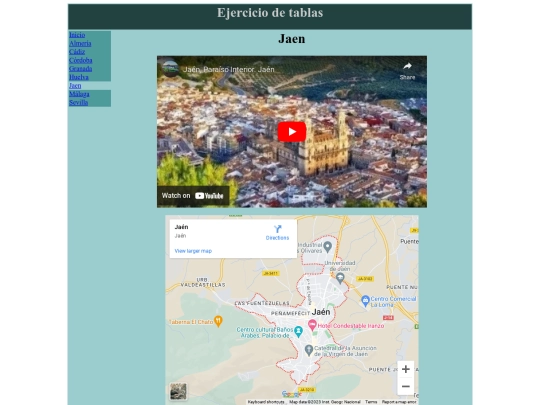Viewport: 540px width, 405px height.
Task: Select the Jaen sidebar link
Action: 75,85
